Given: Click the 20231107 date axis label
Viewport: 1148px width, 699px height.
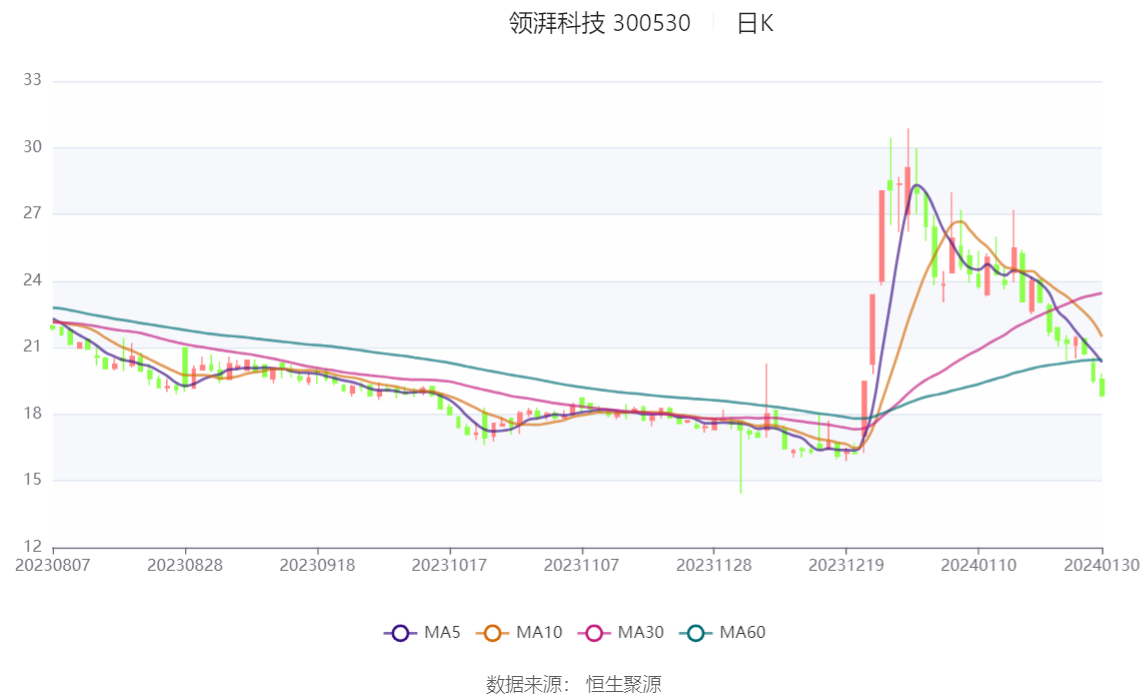Looking at the screenshot, I should [x=581, y=566].
